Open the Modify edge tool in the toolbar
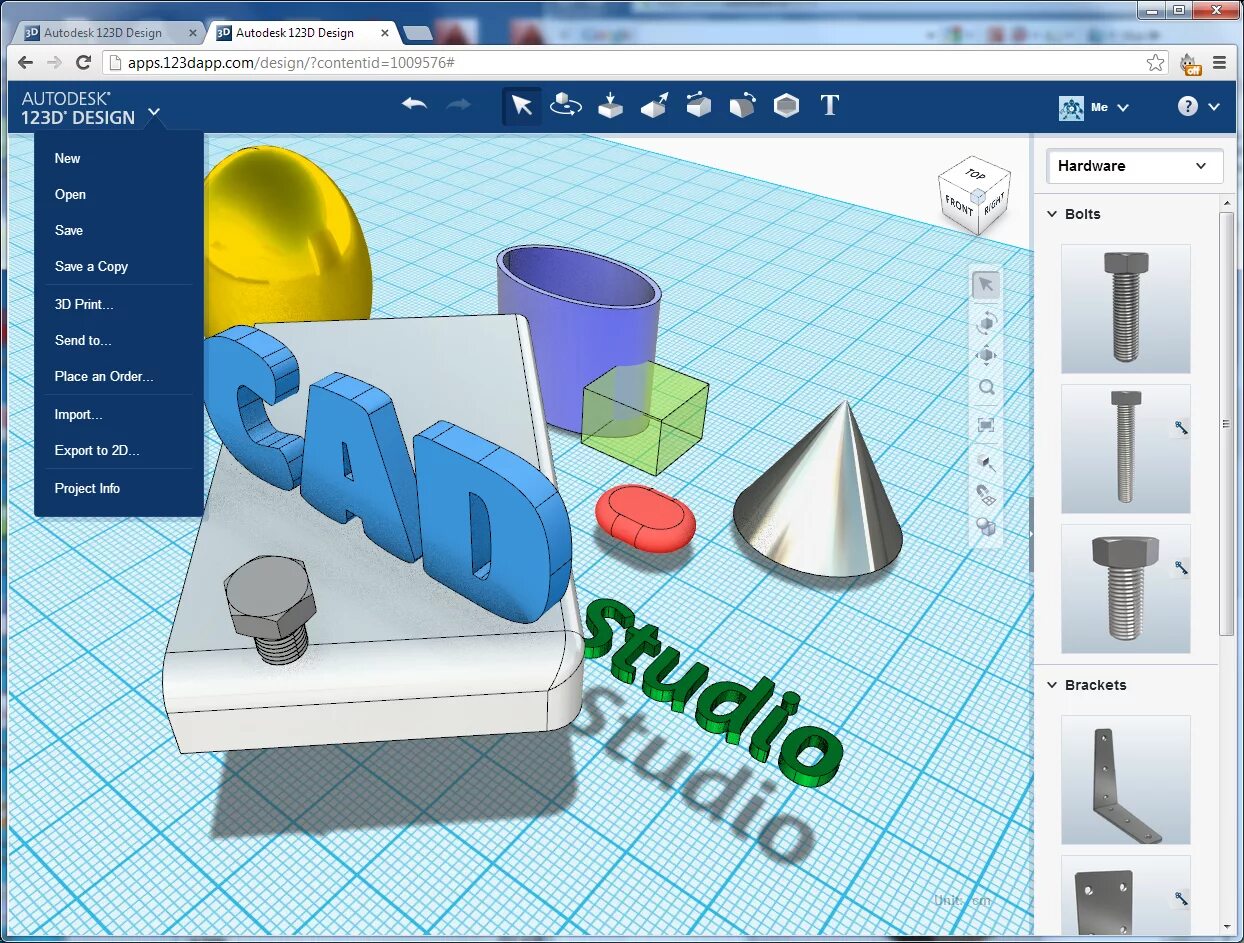Image resolution: width=1244 pixels, height=943 pixels. click(698, 105)
